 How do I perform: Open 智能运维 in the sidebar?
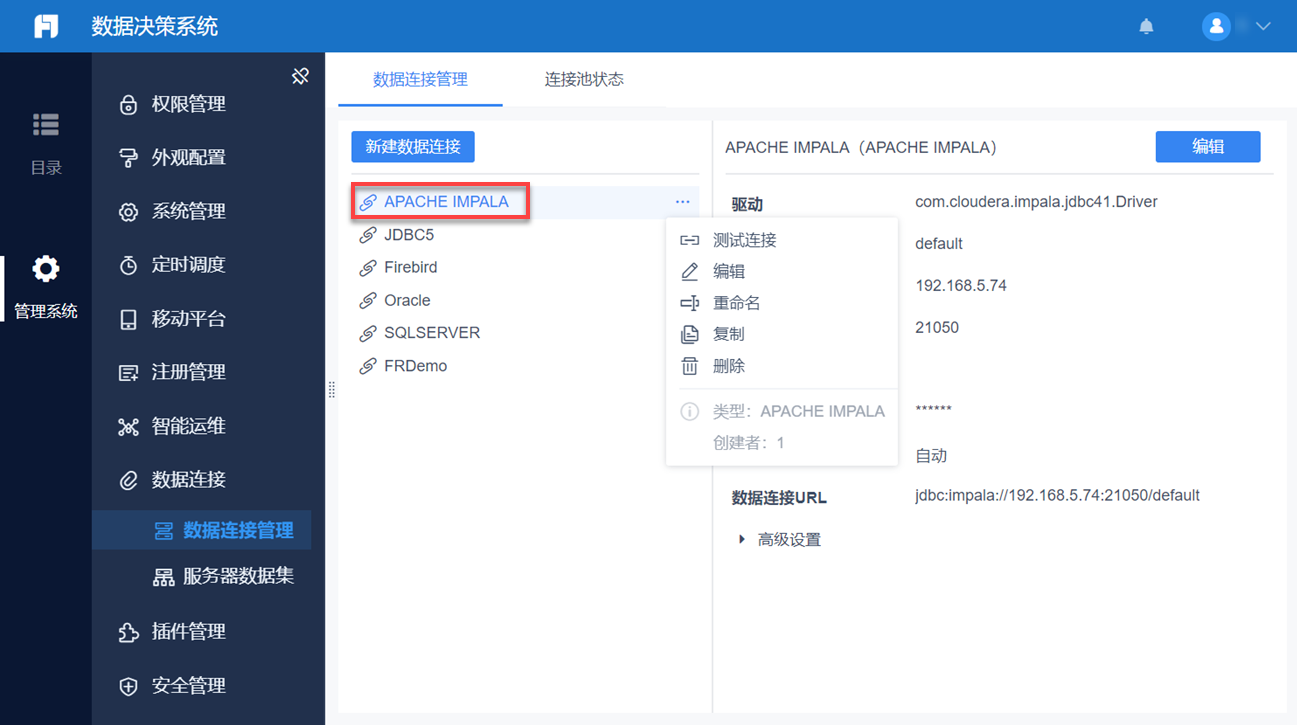[x=188, y=426]
